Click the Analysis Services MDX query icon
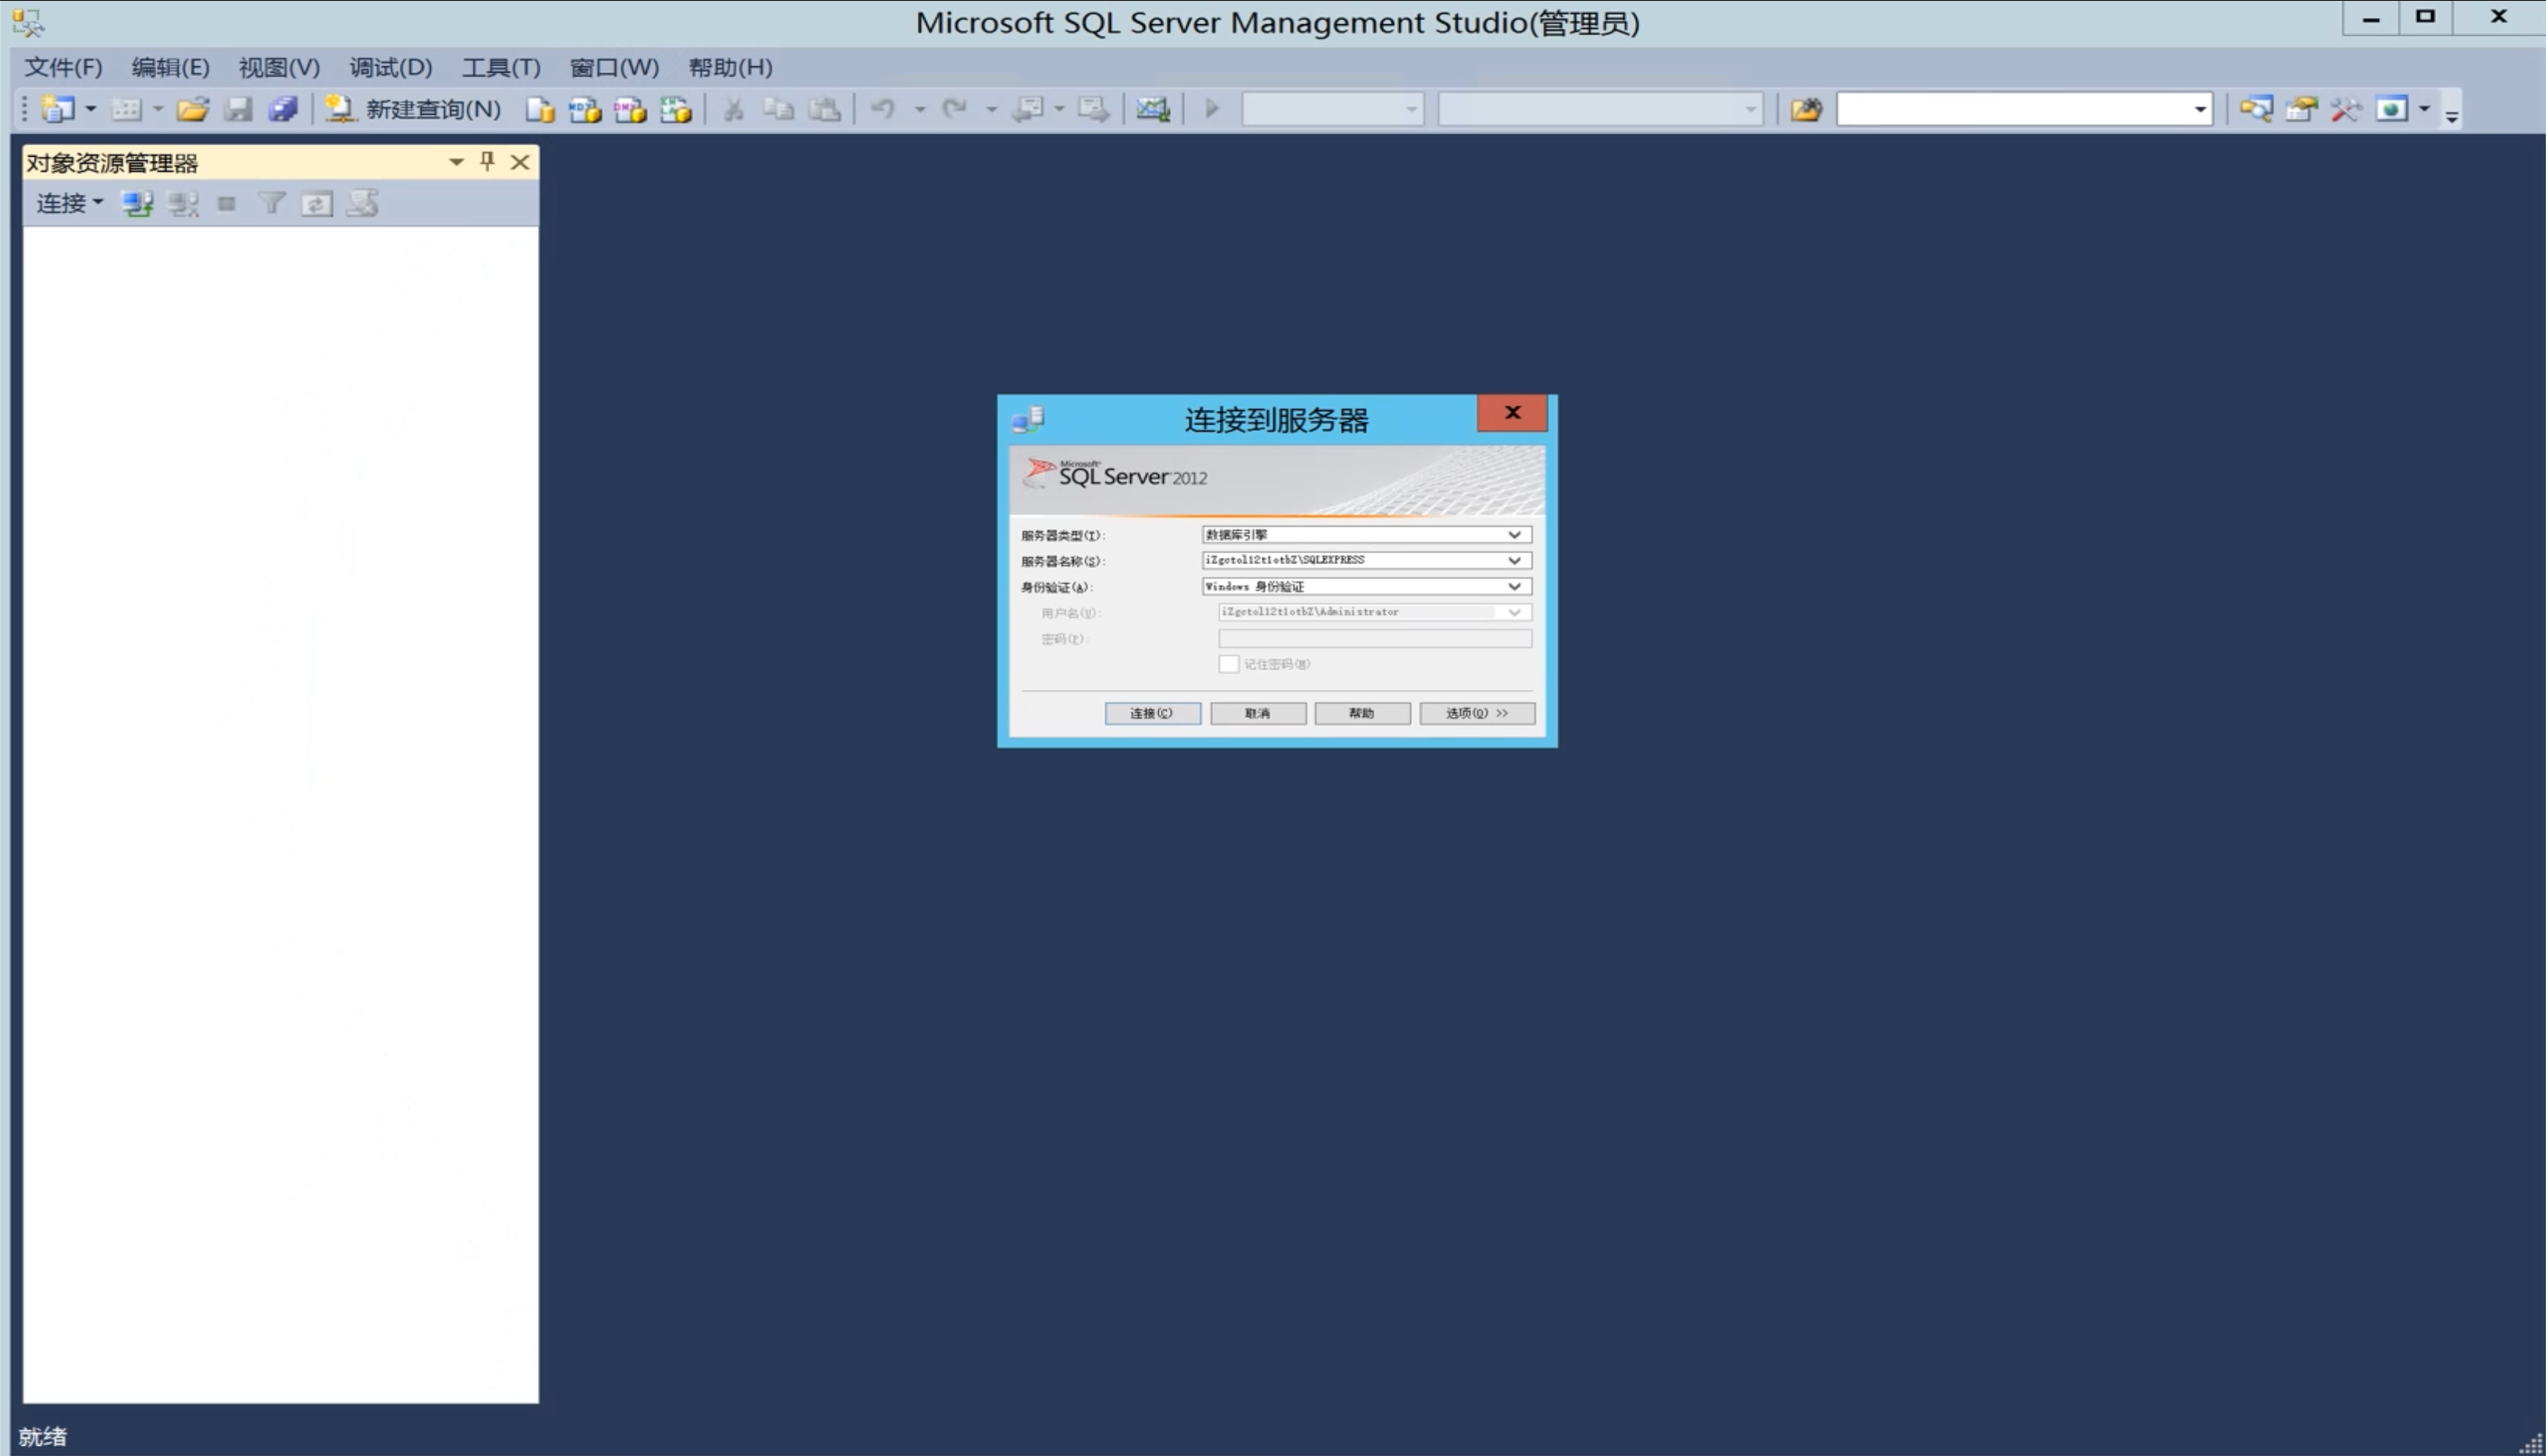The height and width of the screenshot is (1456, 2546). (x=585, y=109)
